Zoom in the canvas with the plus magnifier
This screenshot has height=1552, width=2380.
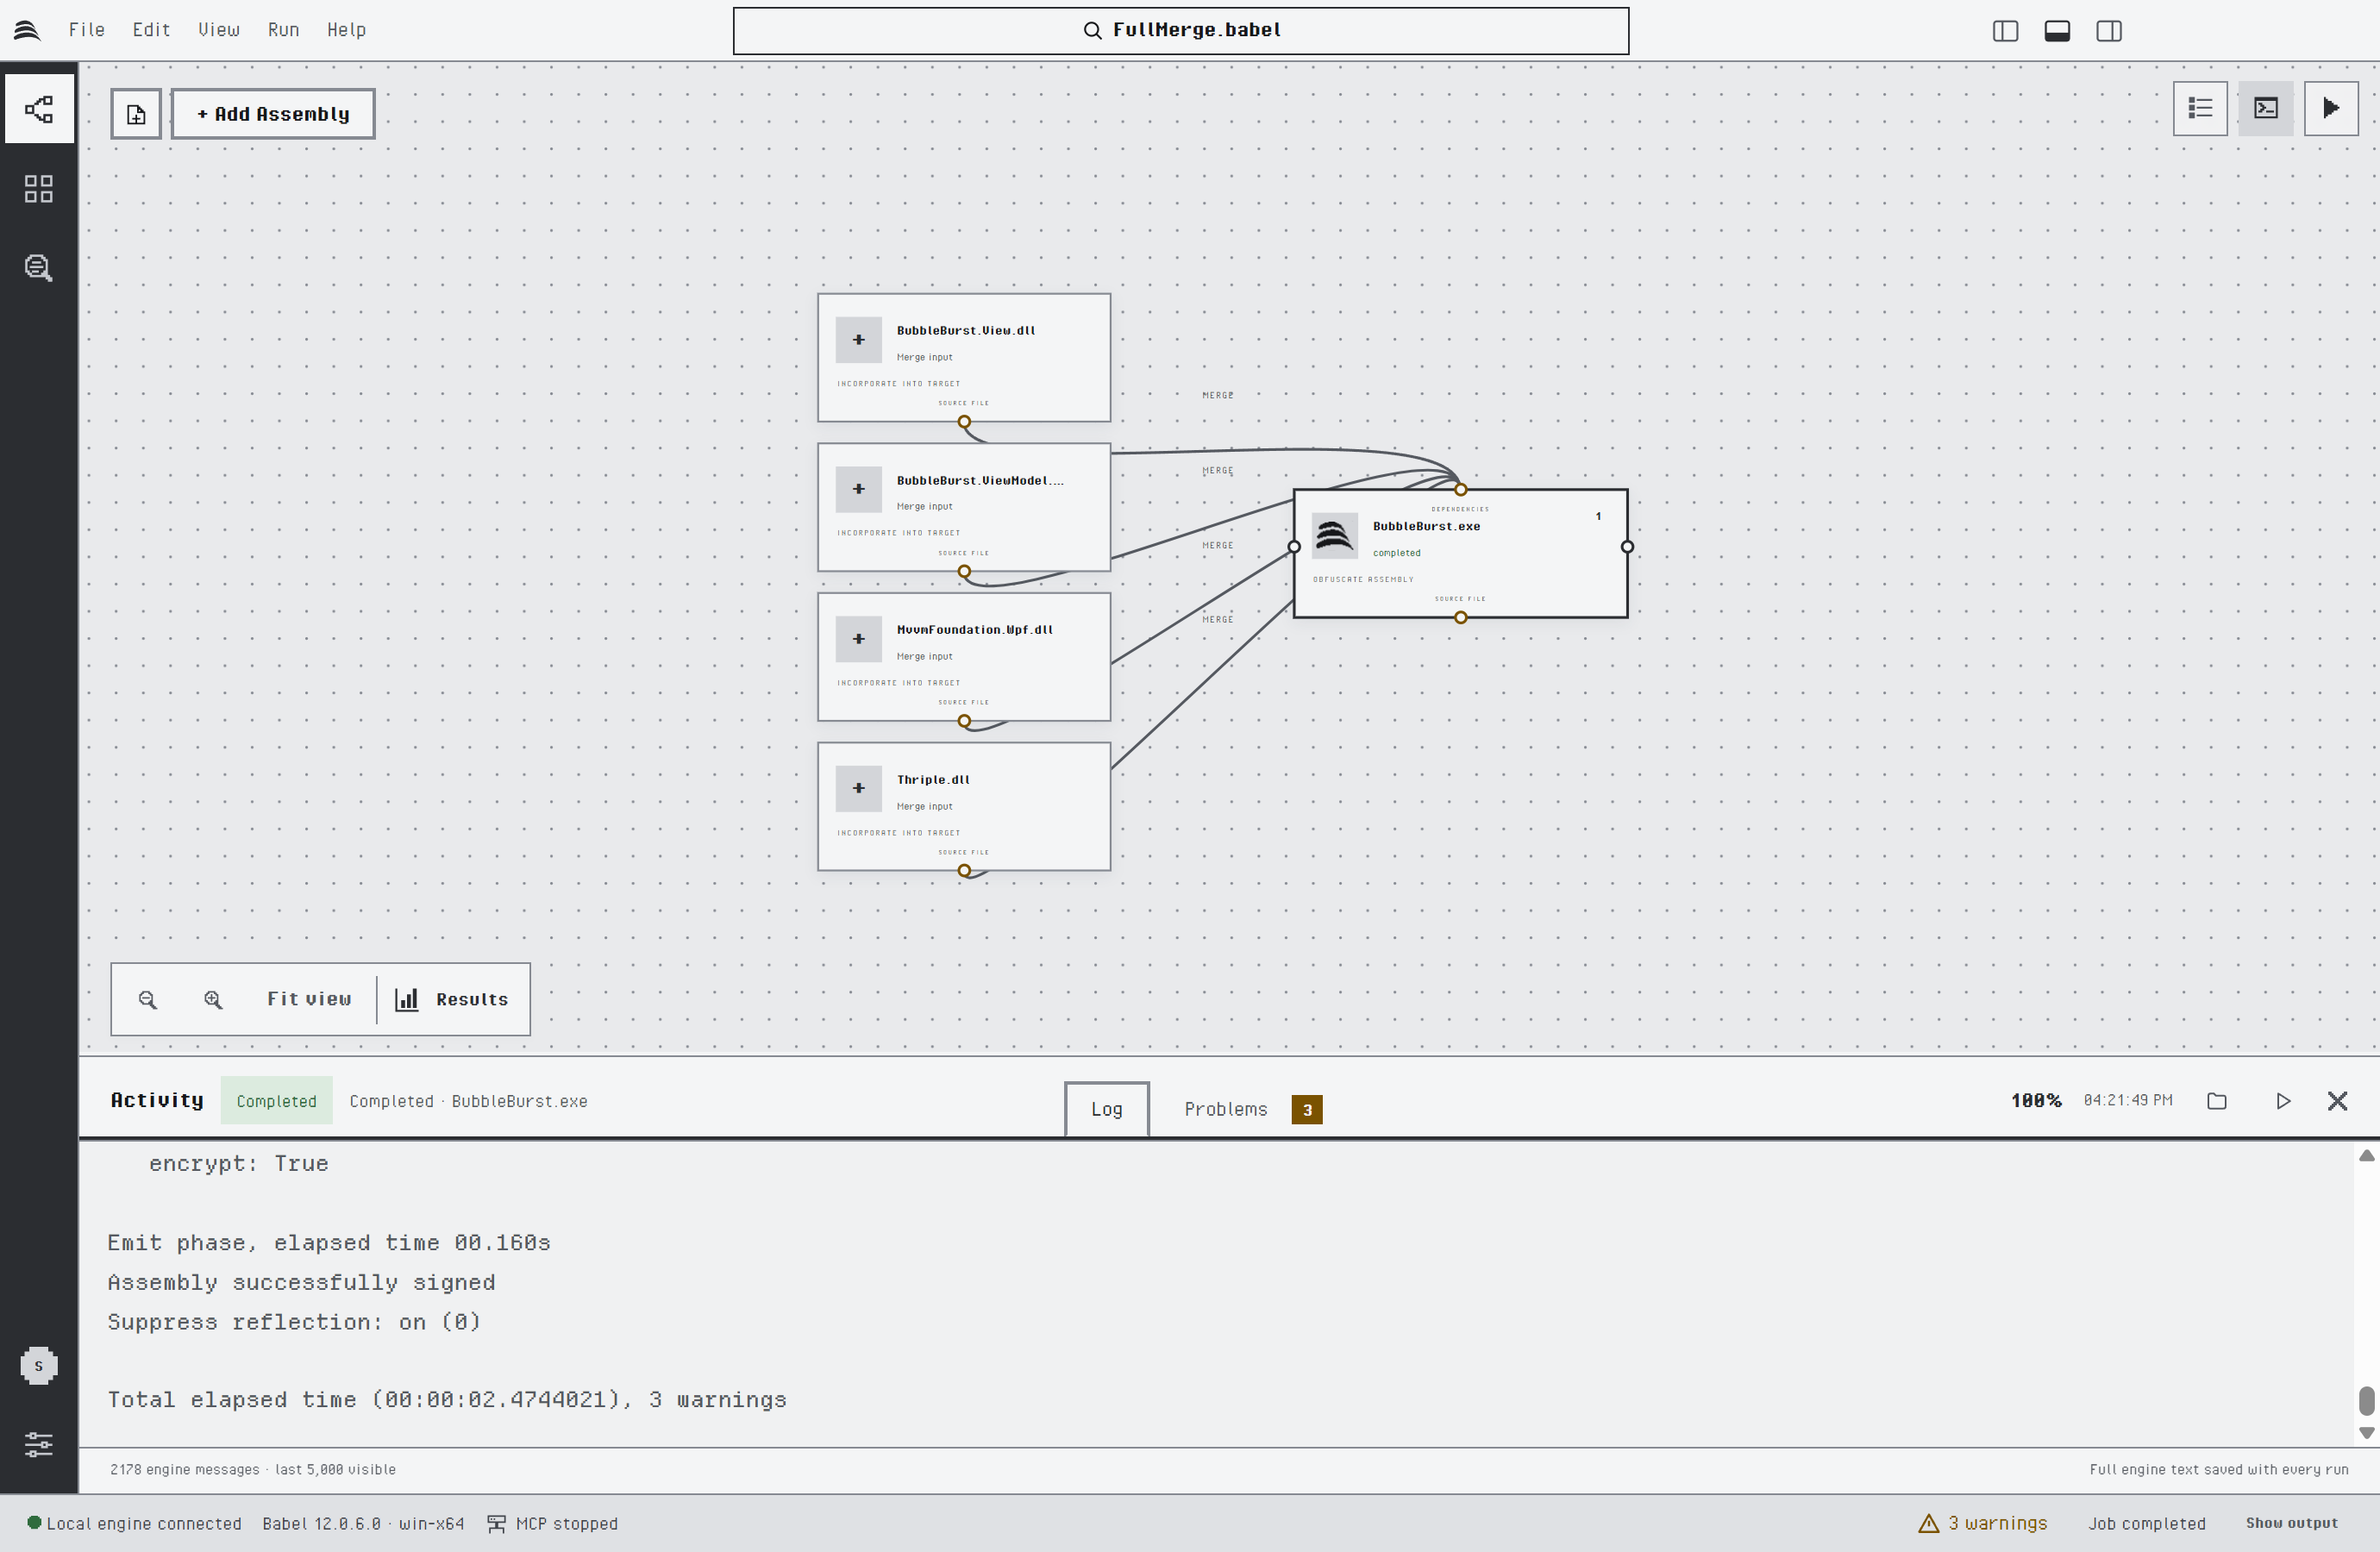tap(213, 1000)
